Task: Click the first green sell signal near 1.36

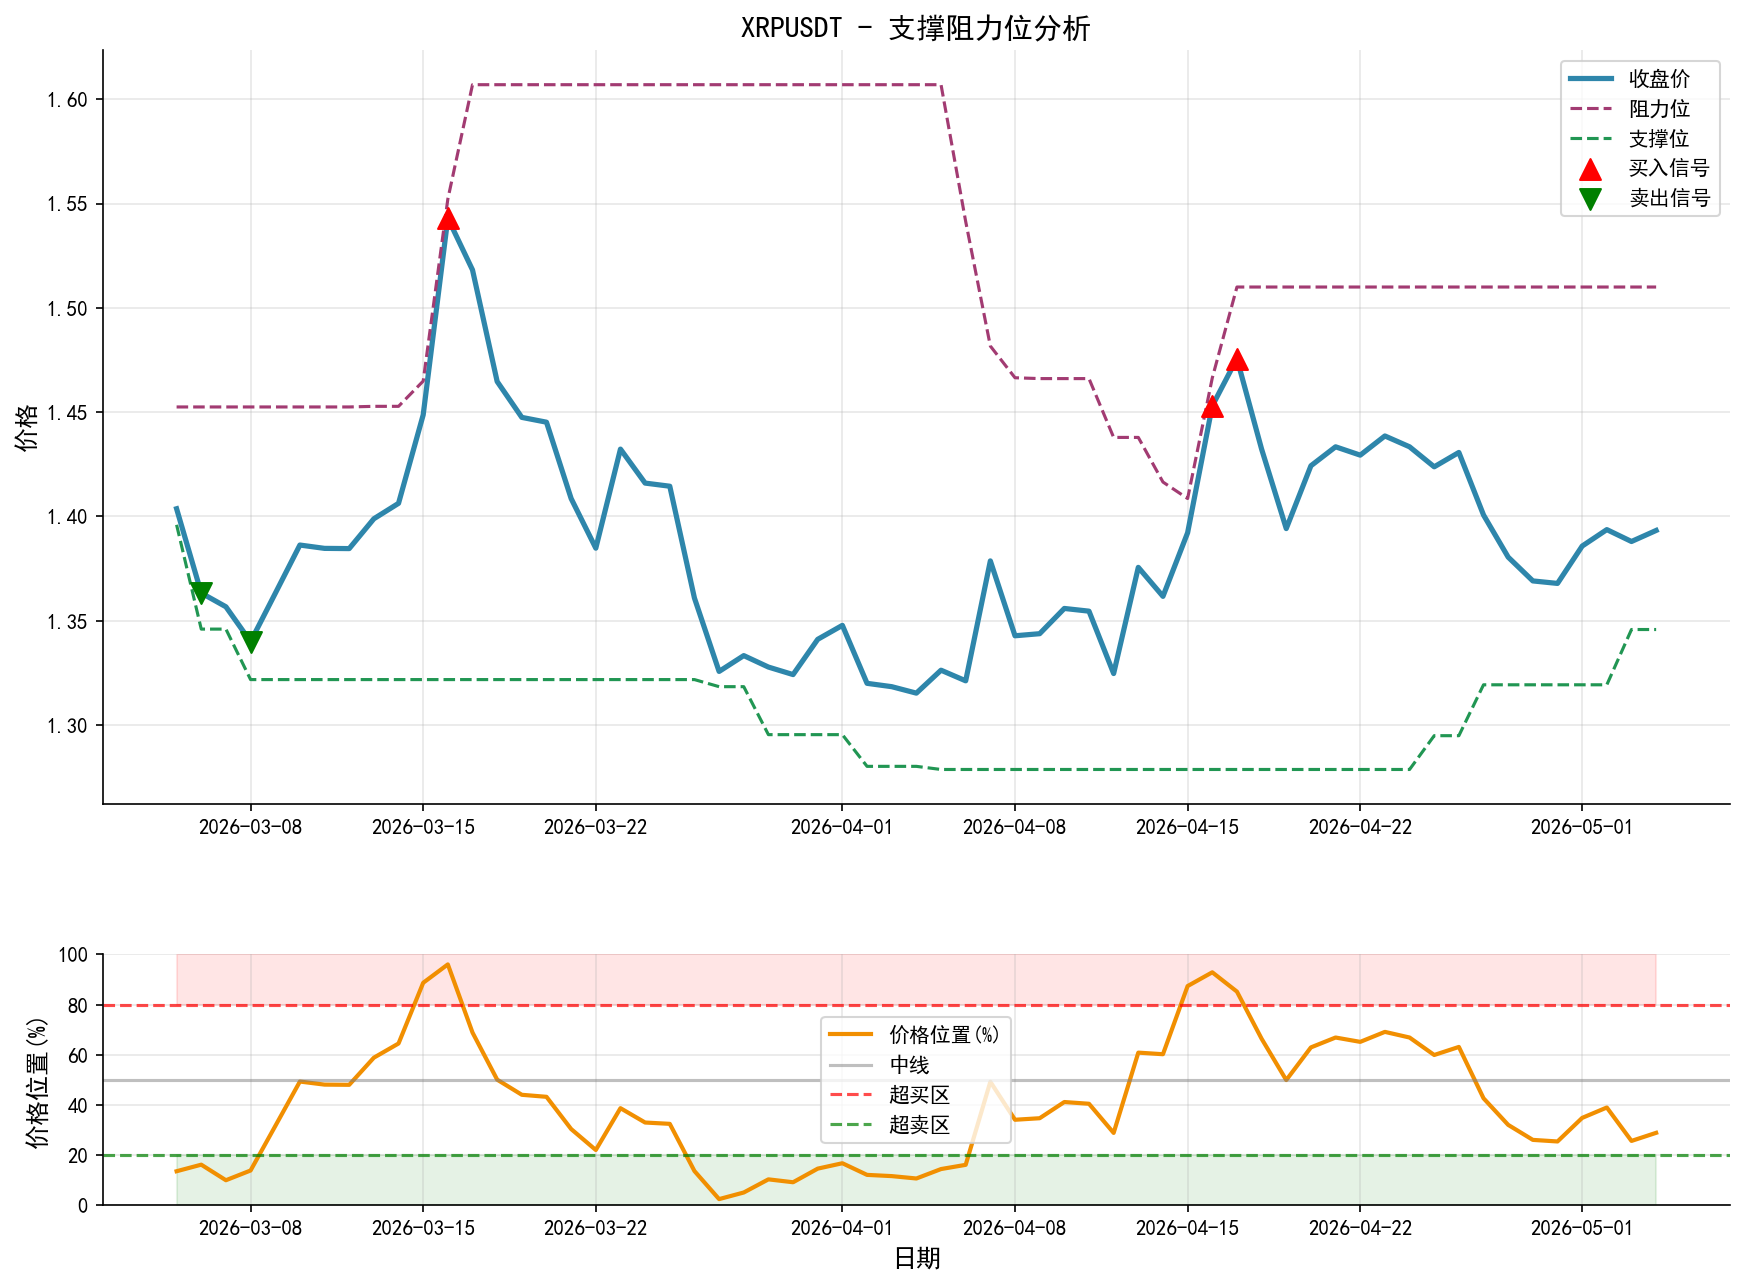Action: [x=201, y=593]
